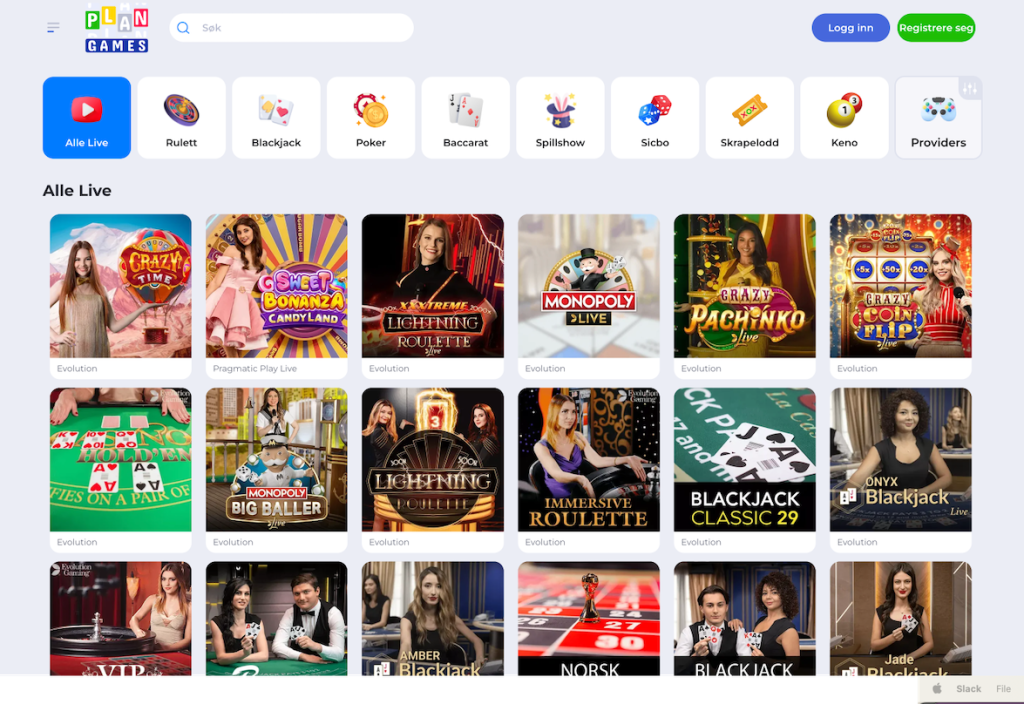
Task: Open the Slack menu
Action: pos(968,688)
